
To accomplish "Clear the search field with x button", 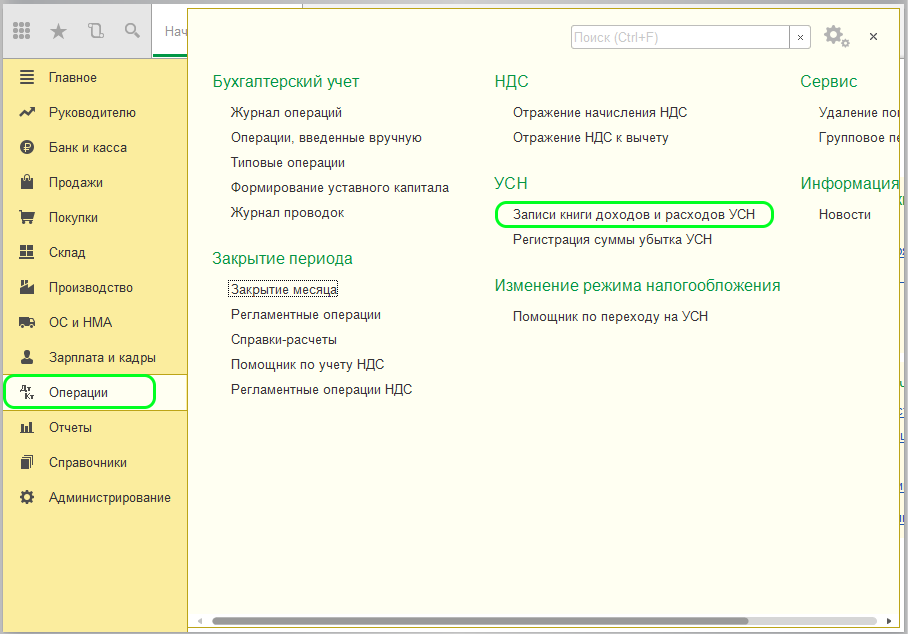I will tap(800, 37).
